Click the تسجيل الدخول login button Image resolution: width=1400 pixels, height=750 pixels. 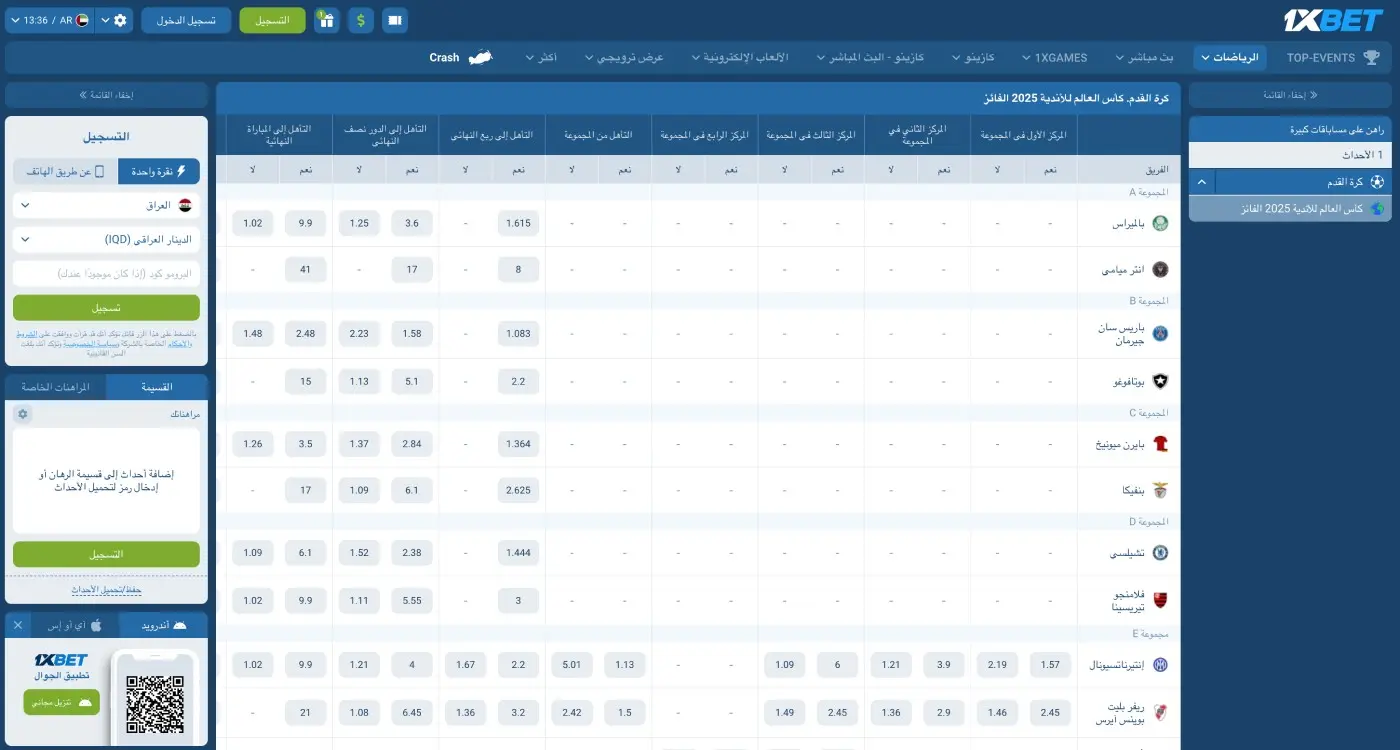point(187,20)
